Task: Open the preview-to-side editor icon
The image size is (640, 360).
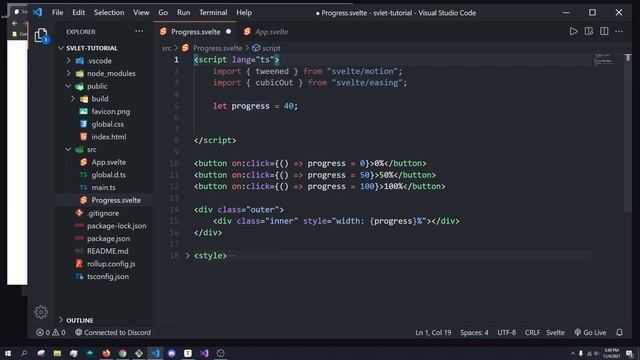Action: tap(589, 31)
